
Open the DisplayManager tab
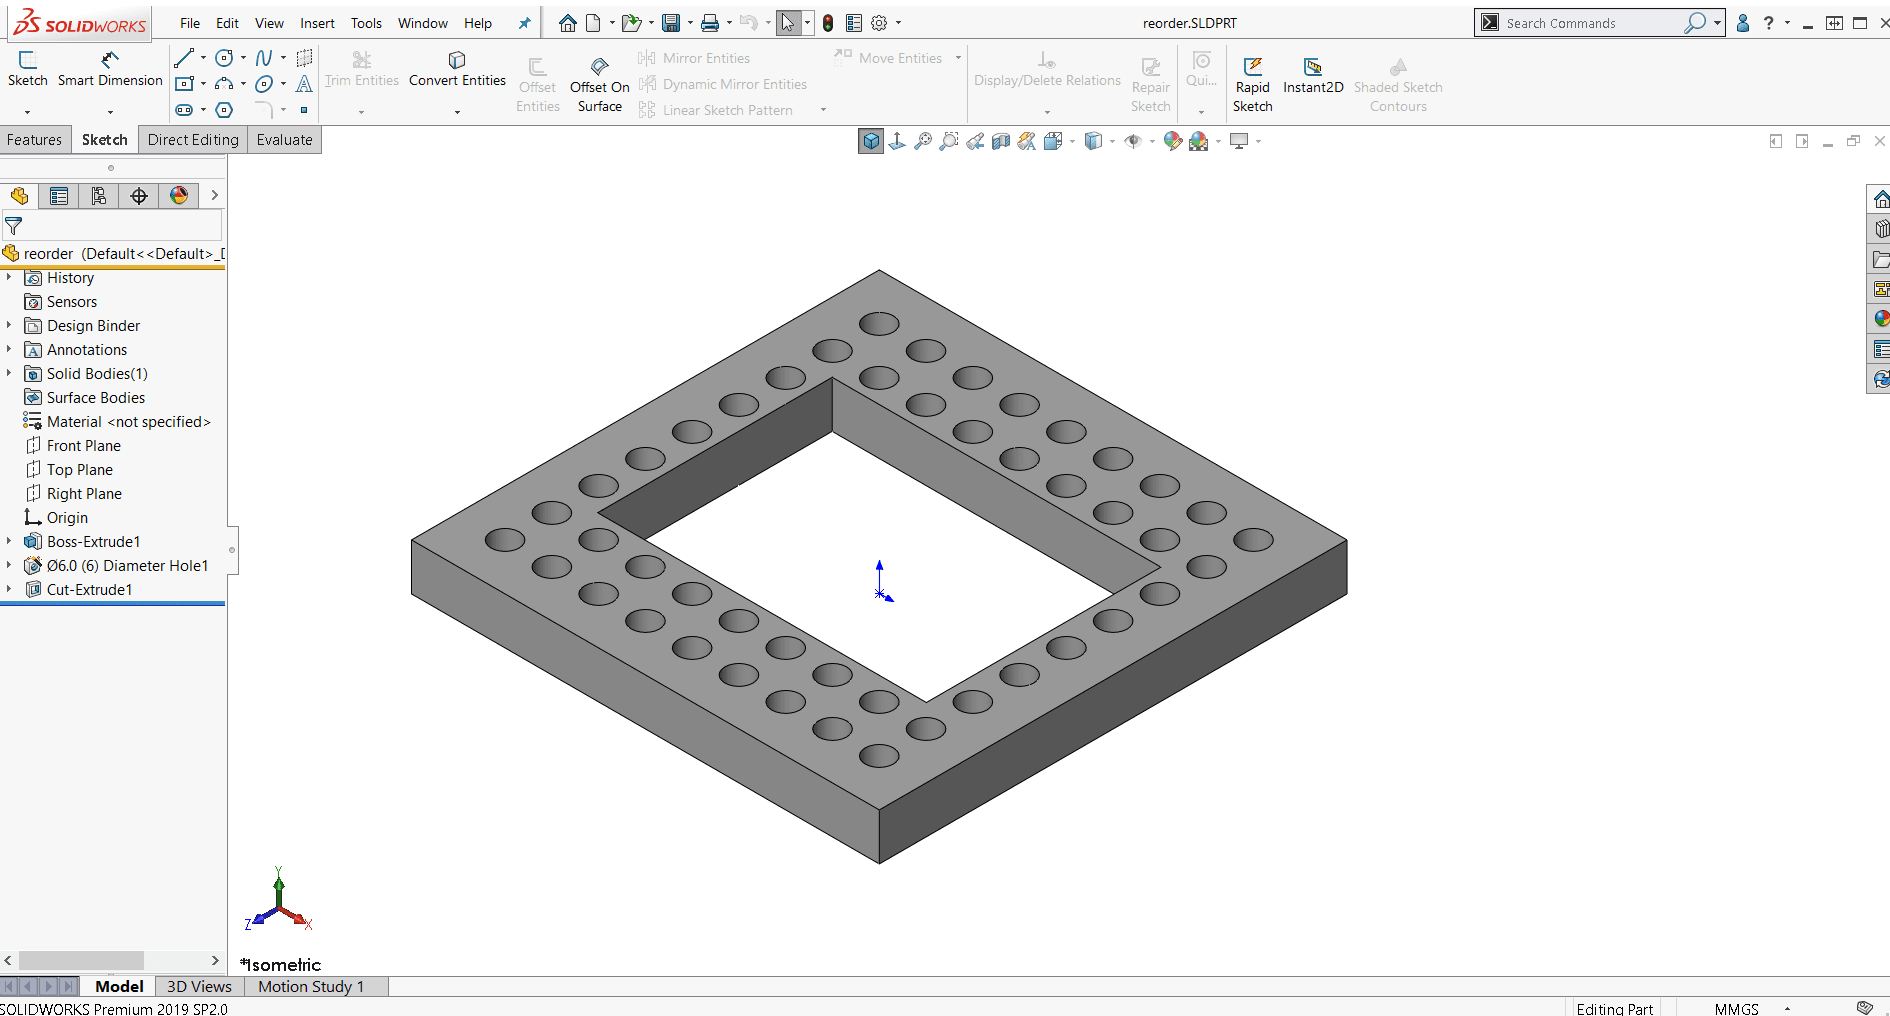tap(179, 196)
